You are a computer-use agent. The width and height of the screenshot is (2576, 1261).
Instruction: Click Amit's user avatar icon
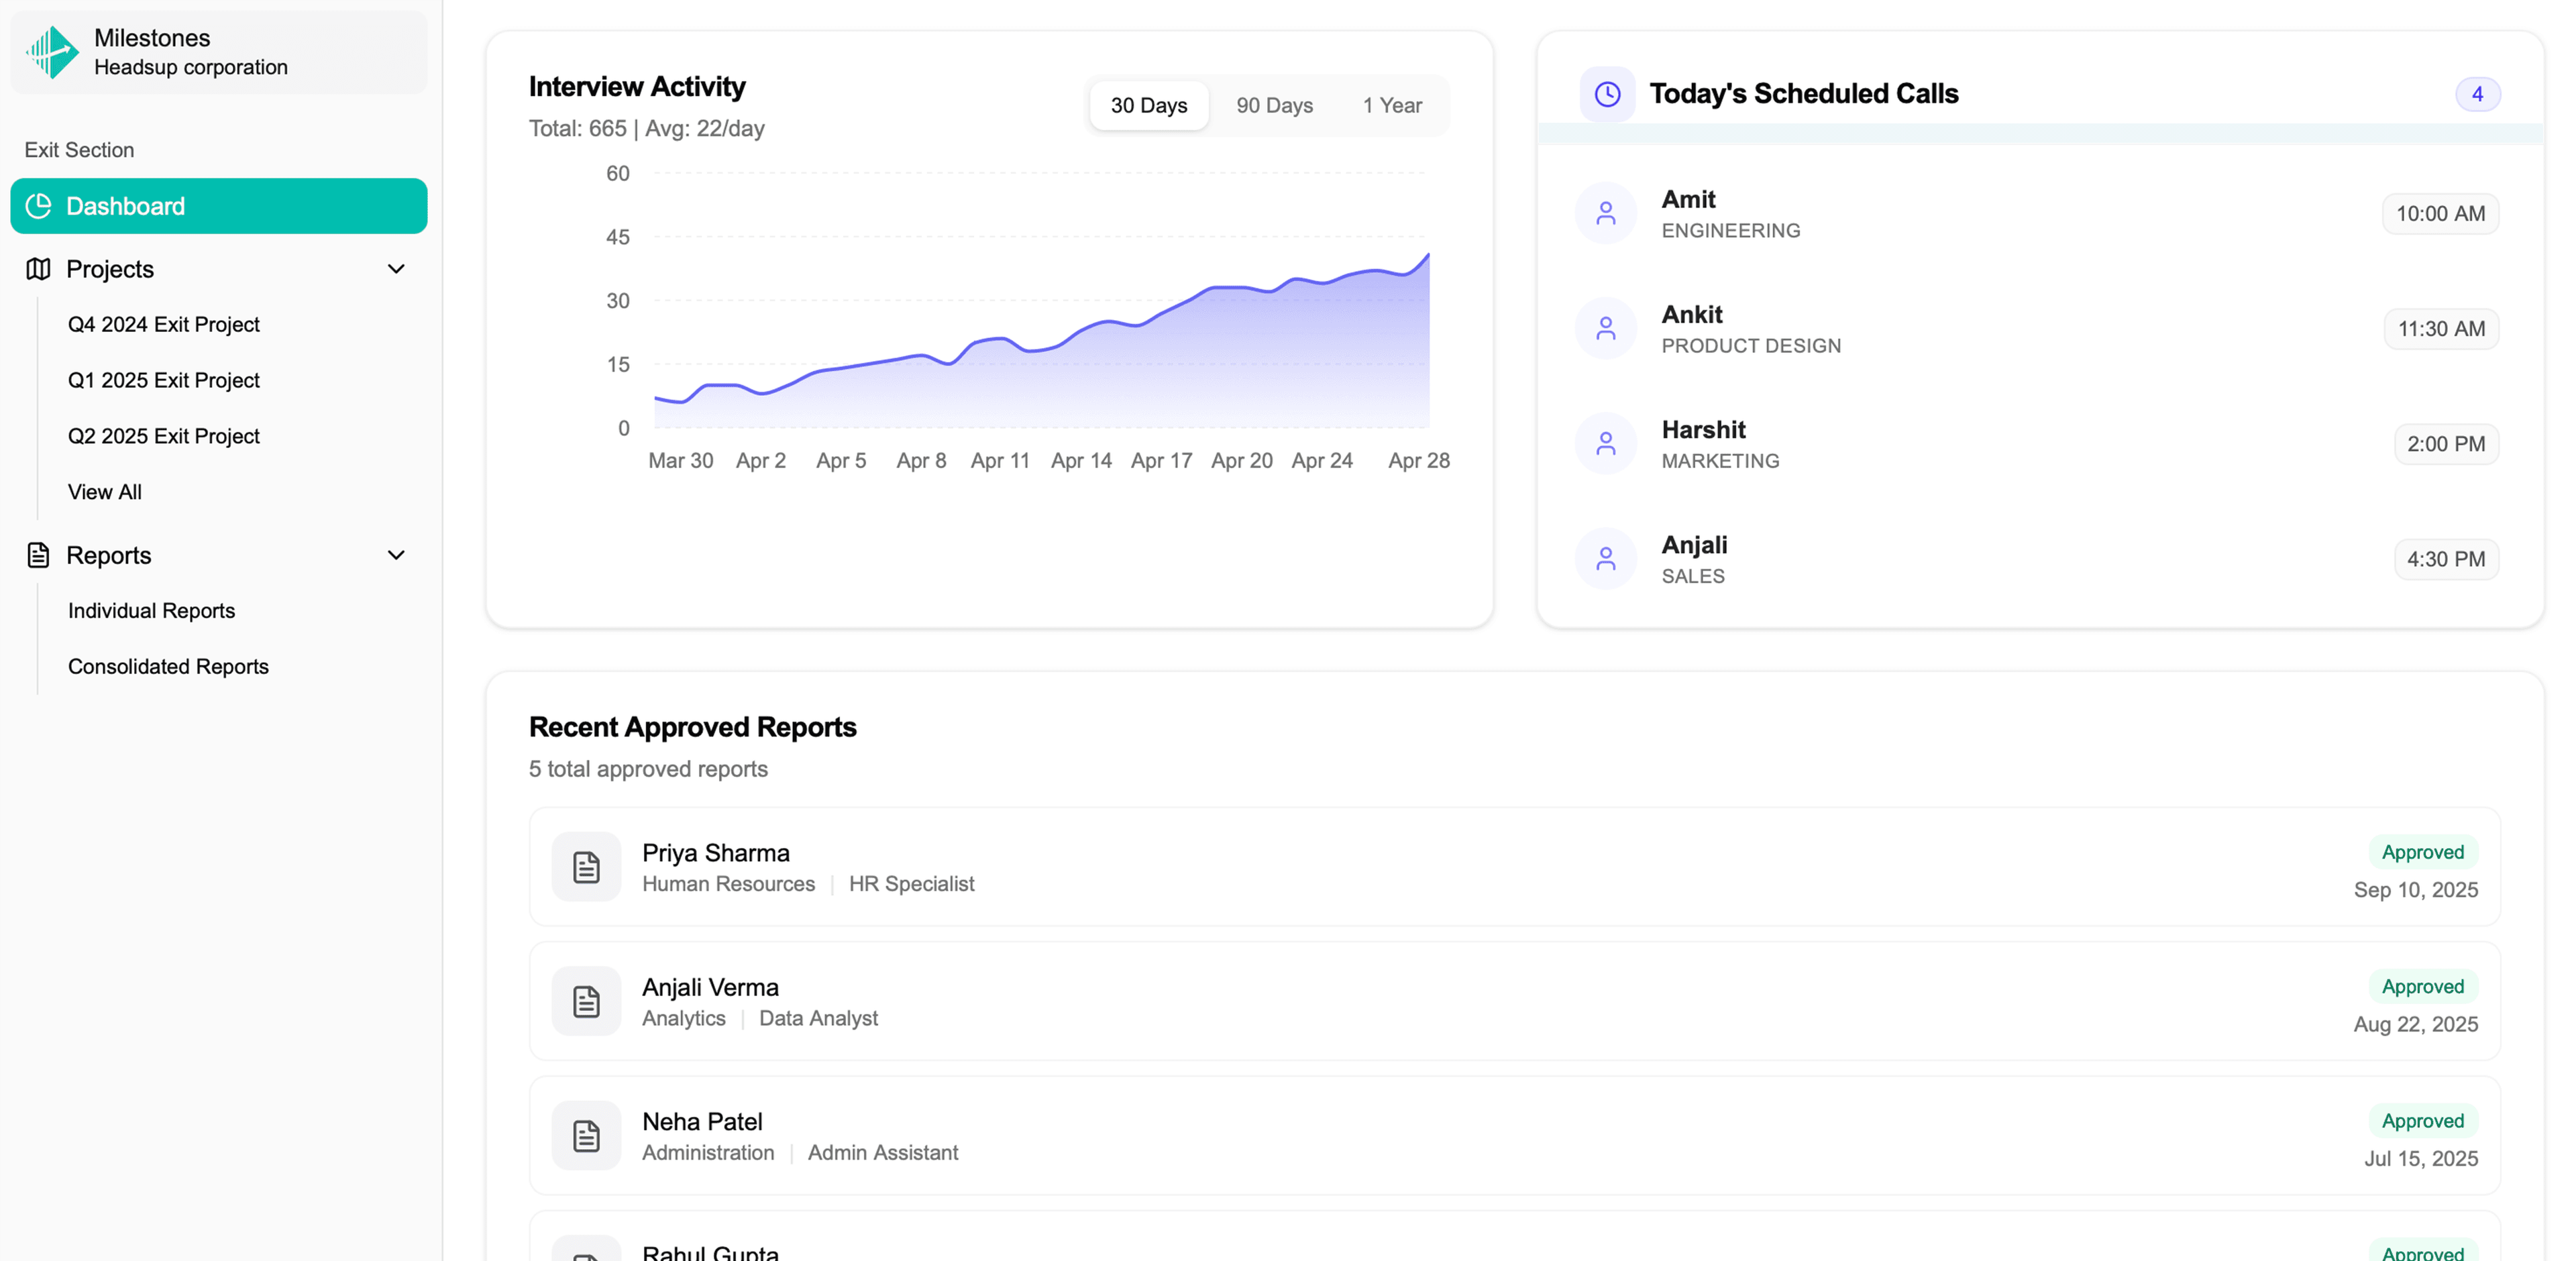pos(1606,213)
